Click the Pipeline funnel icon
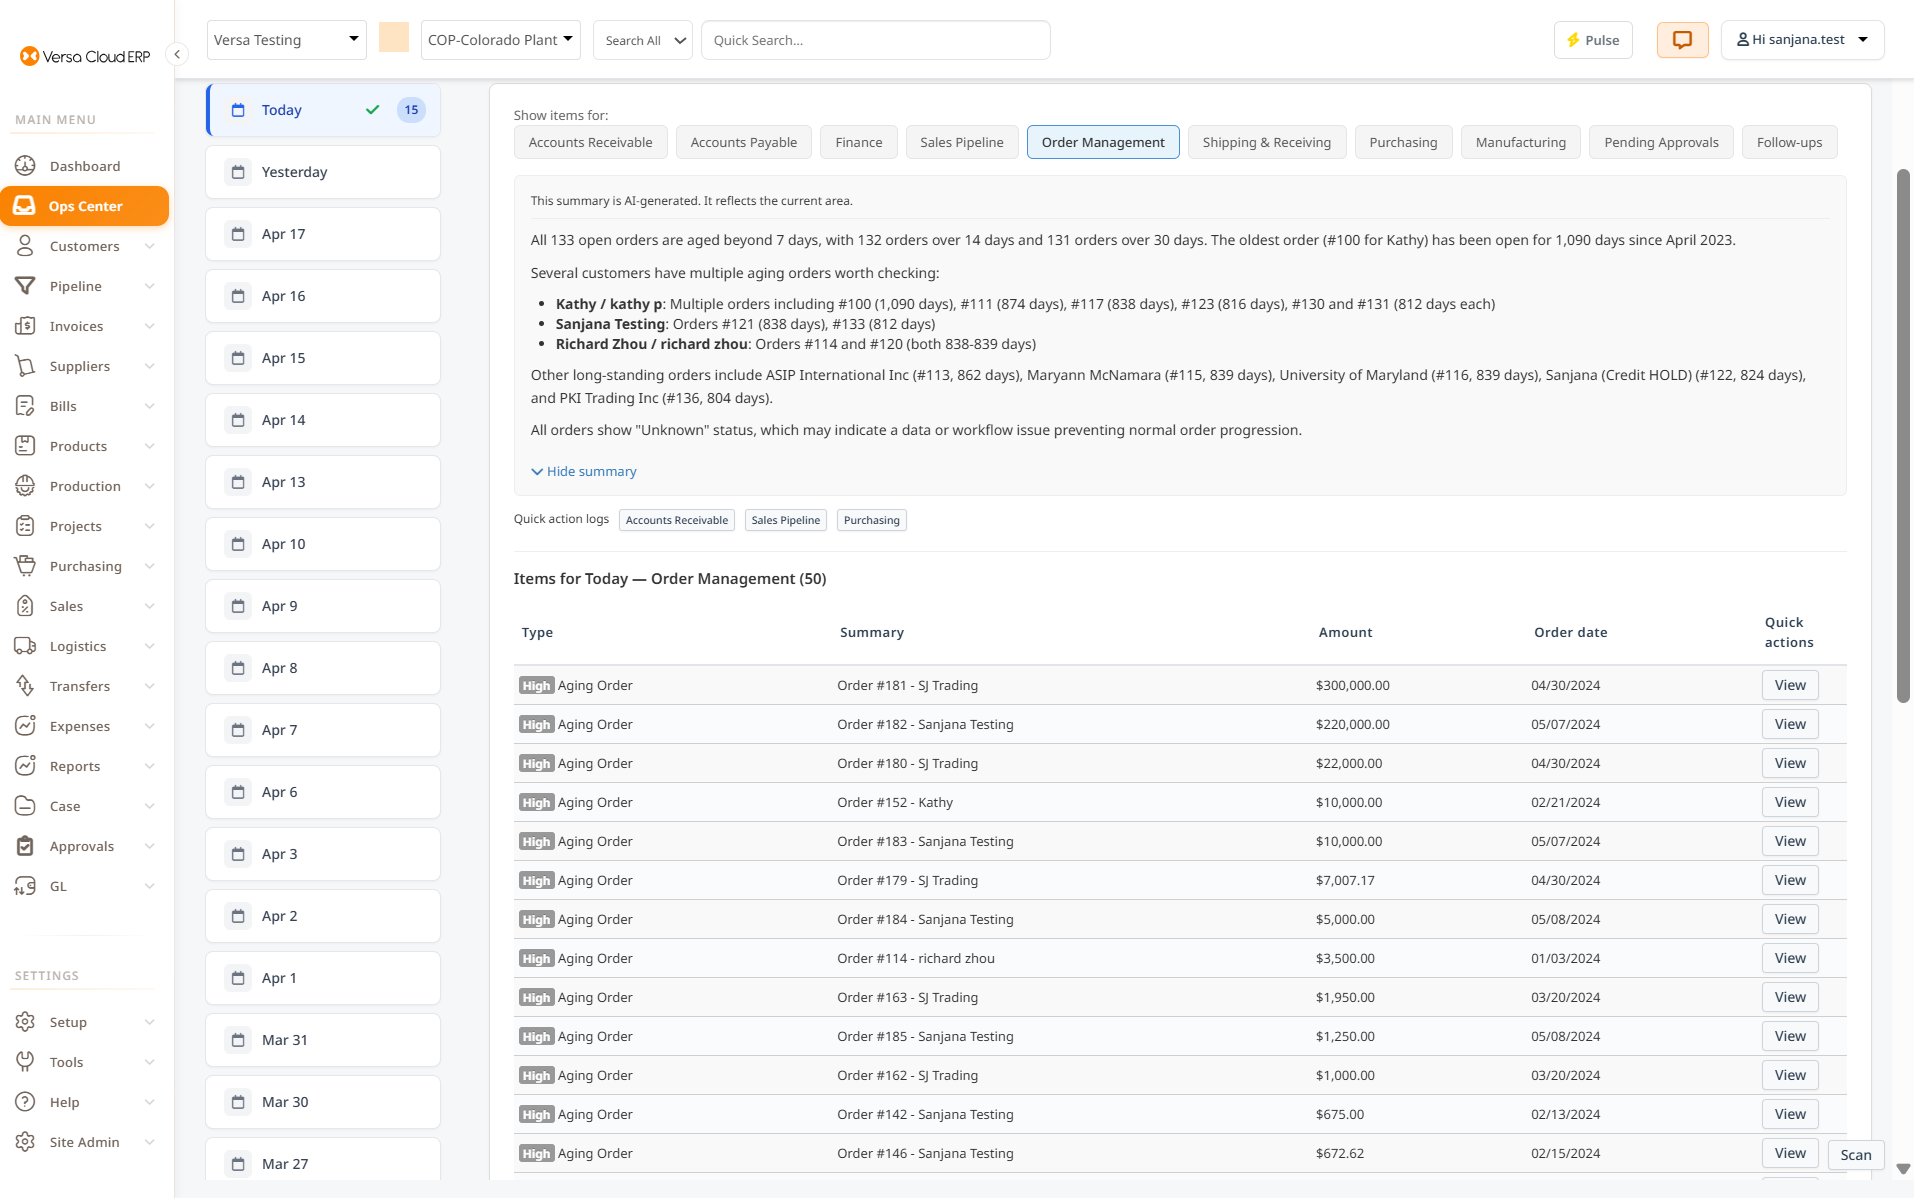Image resolution: width=1914 pixels, height=1198 pixels. tap(26, 286)
